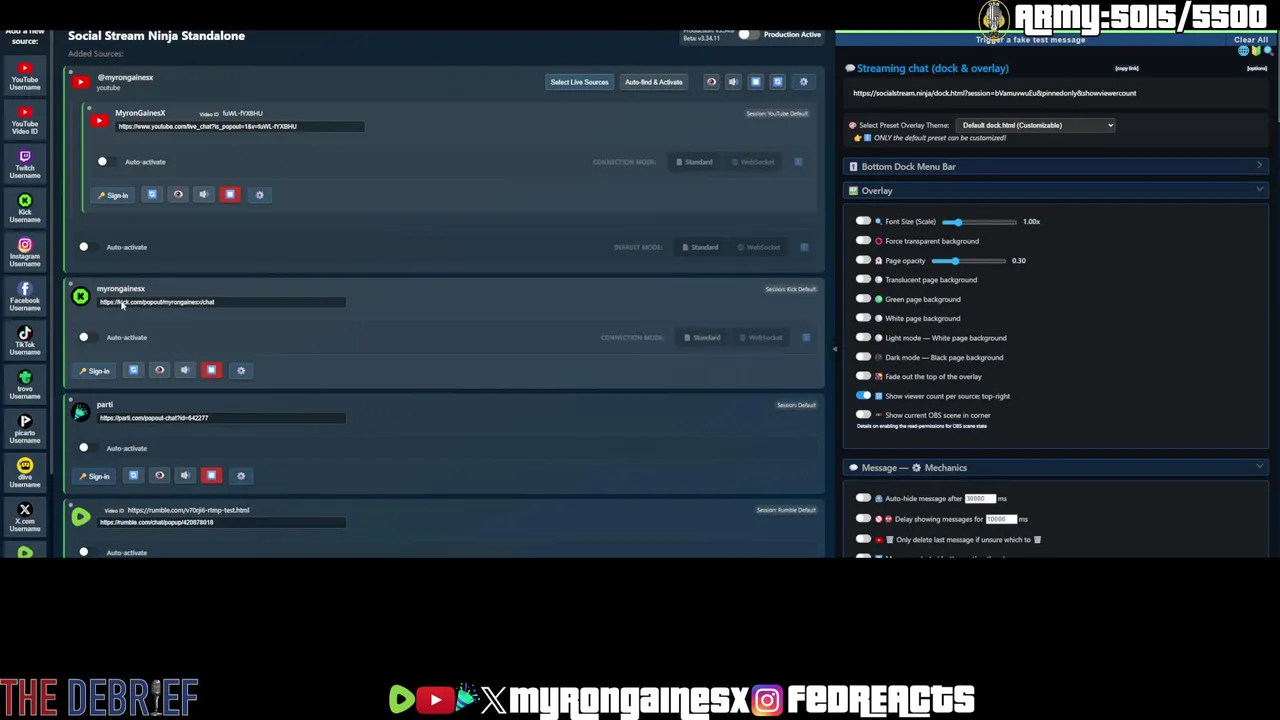1280x720 pixels.
Task: Click the Kick popout chat URL field
Action: [221, 302]
